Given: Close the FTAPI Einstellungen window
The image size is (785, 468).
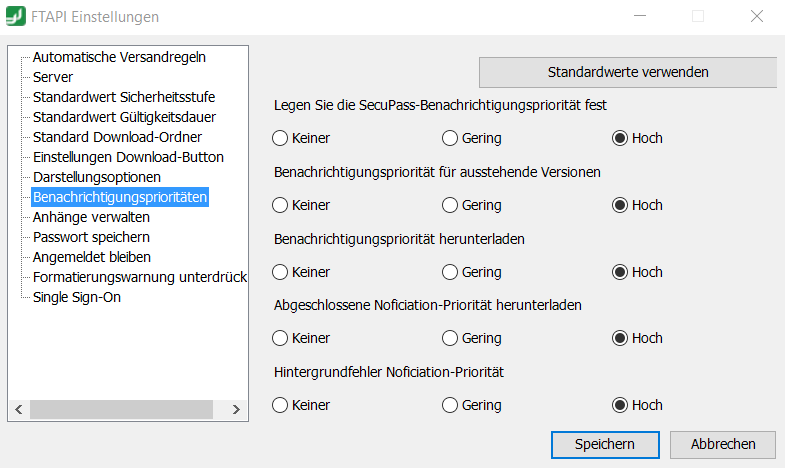Looking at the screenshot, I should [757, 16].
